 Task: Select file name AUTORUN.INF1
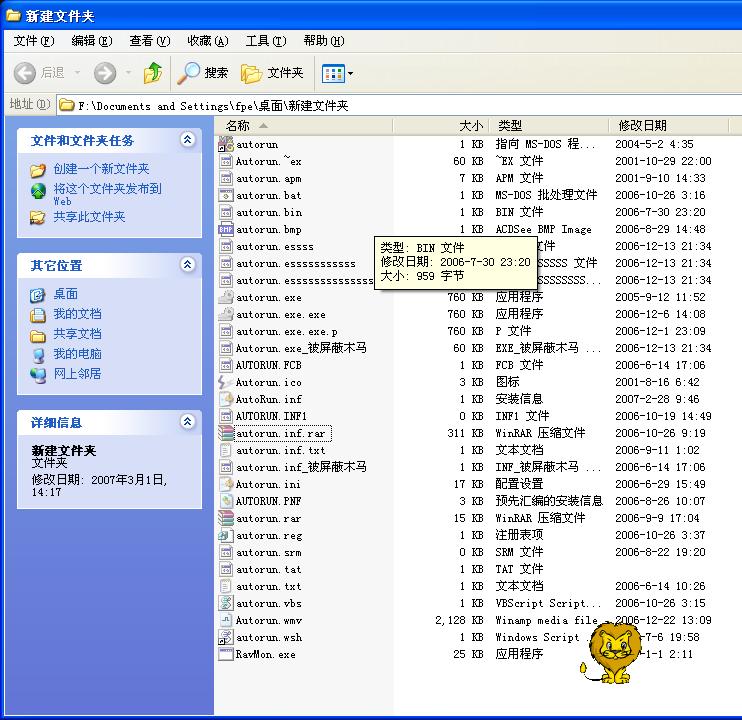(271, 416)
